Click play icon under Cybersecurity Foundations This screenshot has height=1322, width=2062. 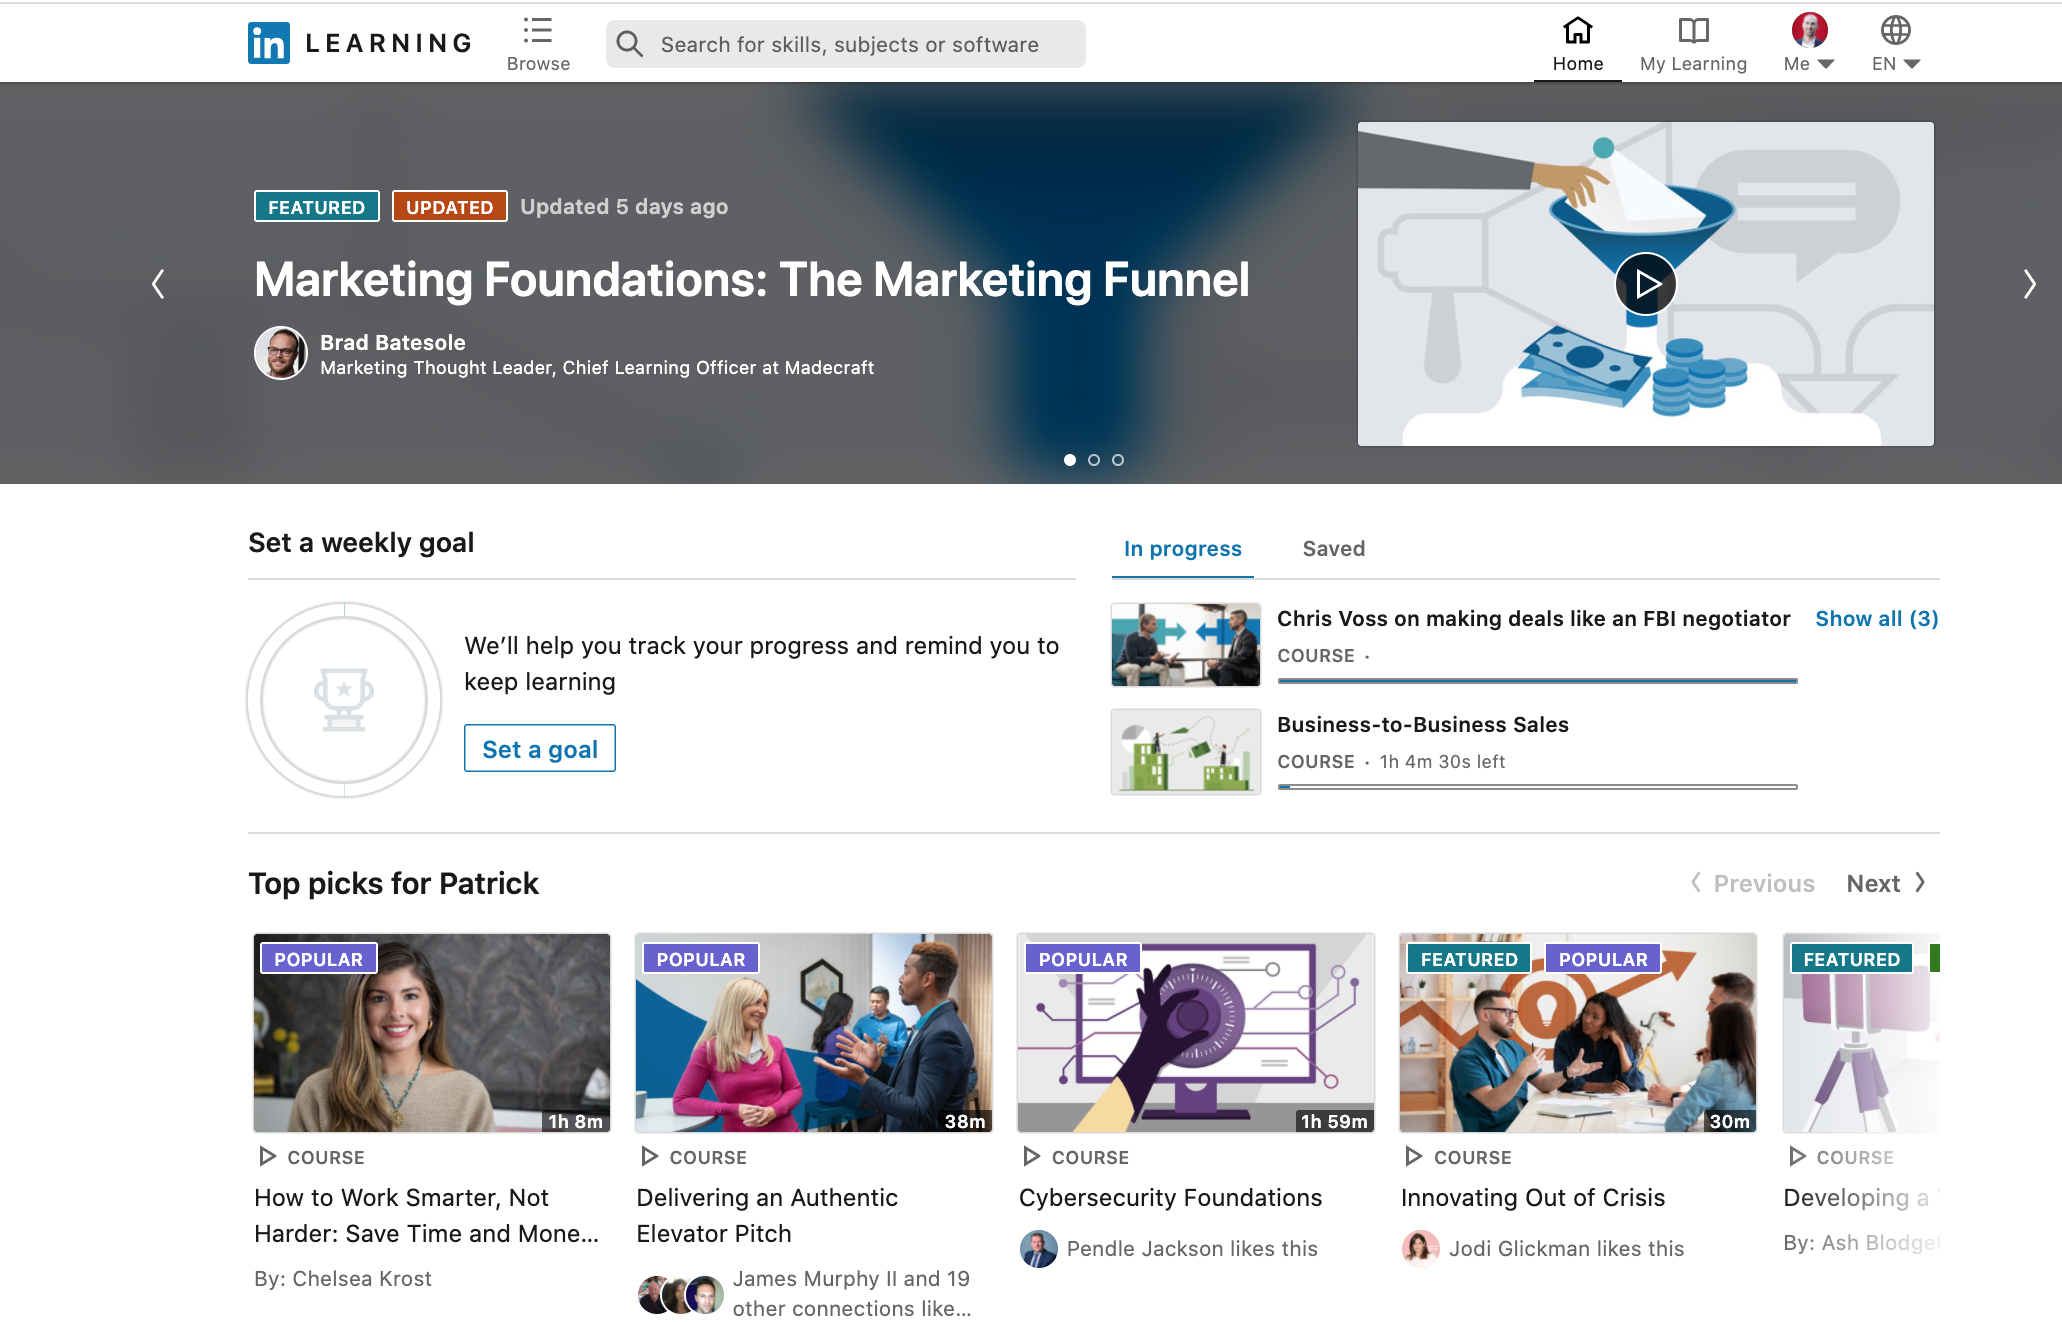pos(1031,1156)
